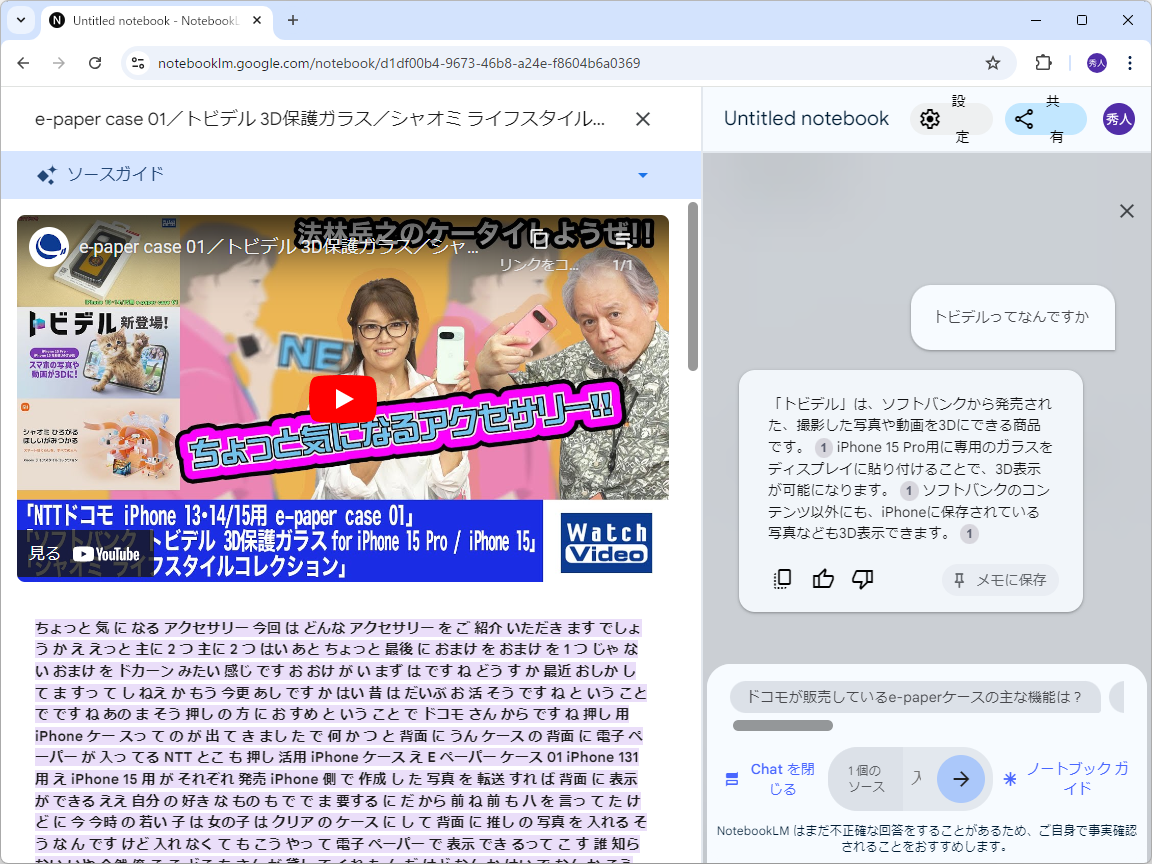
Task: Collapse the ソースガイド section
Action: 643,175
